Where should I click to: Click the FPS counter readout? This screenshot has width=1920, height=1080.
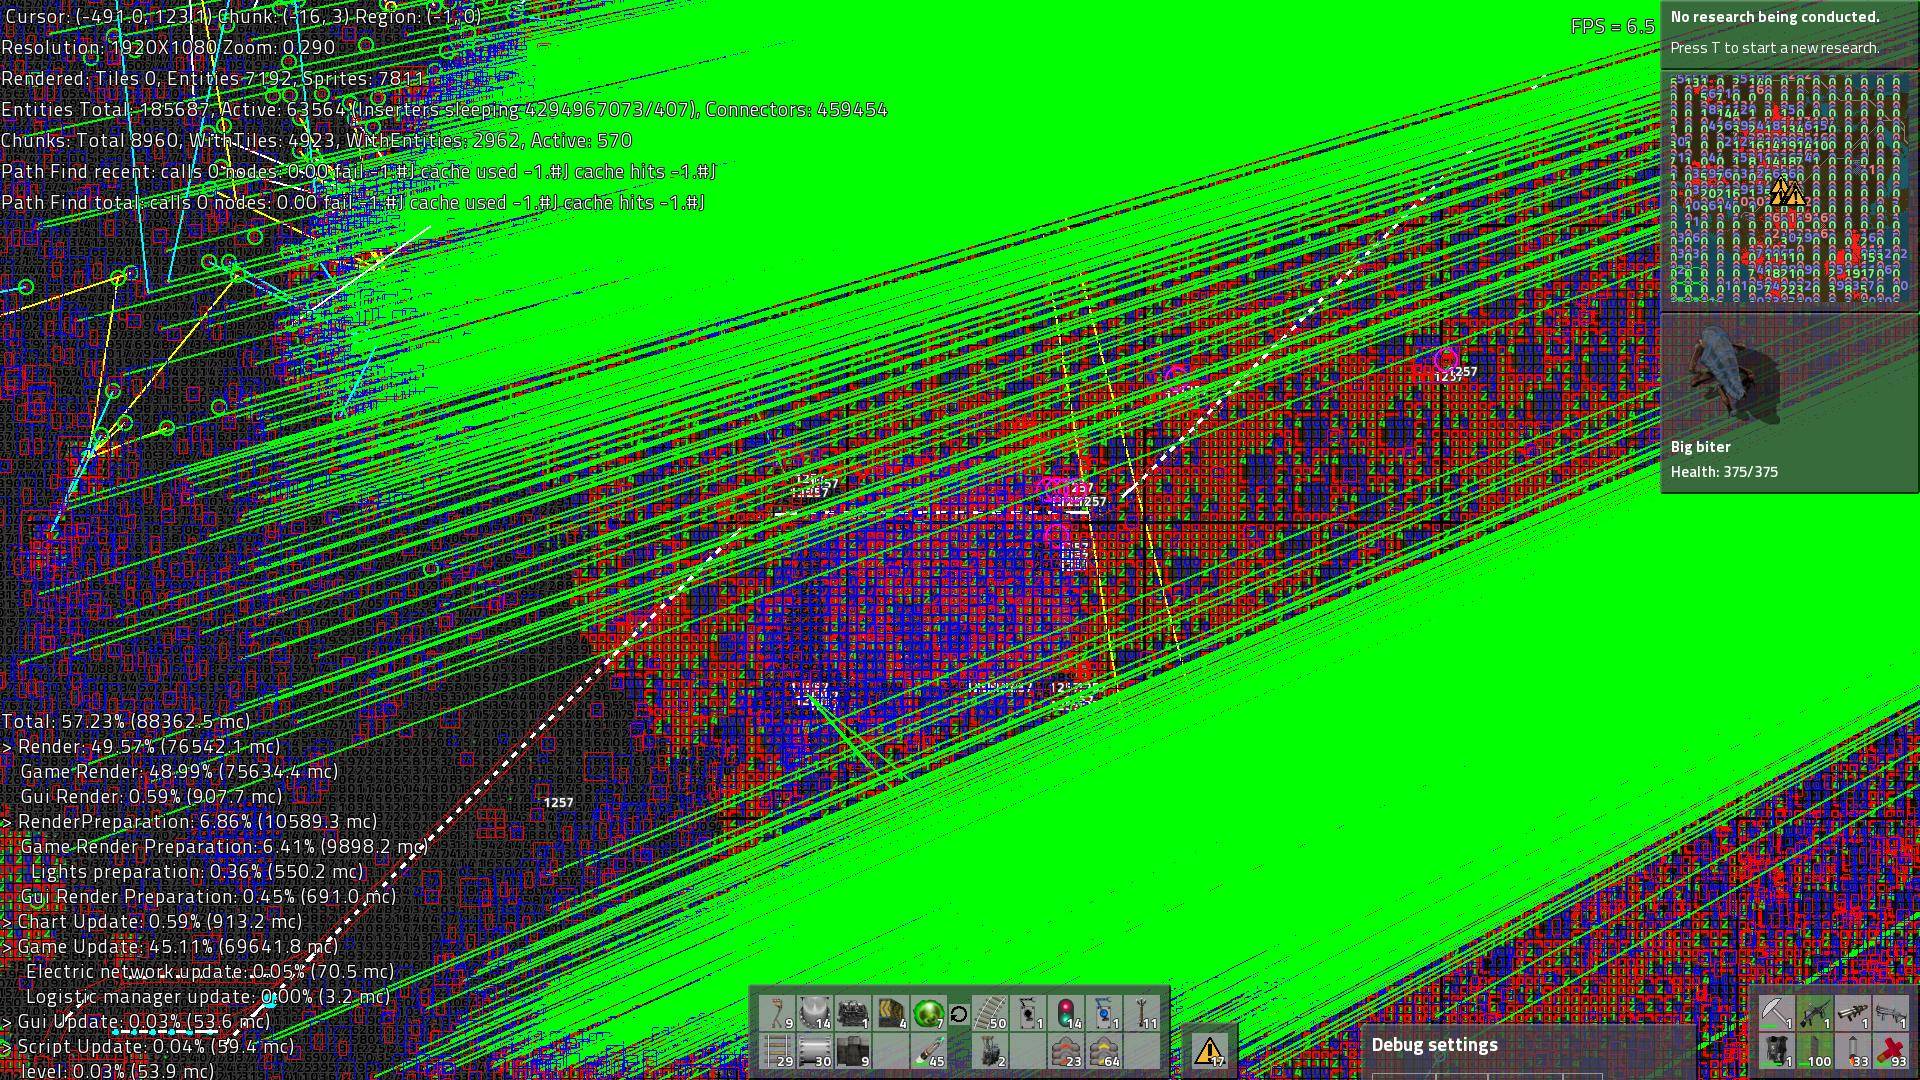pos(1612,27)
